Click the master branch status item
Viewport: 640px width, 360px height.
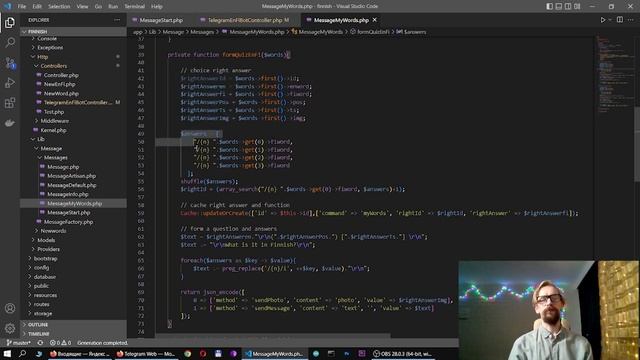point(19,343)
